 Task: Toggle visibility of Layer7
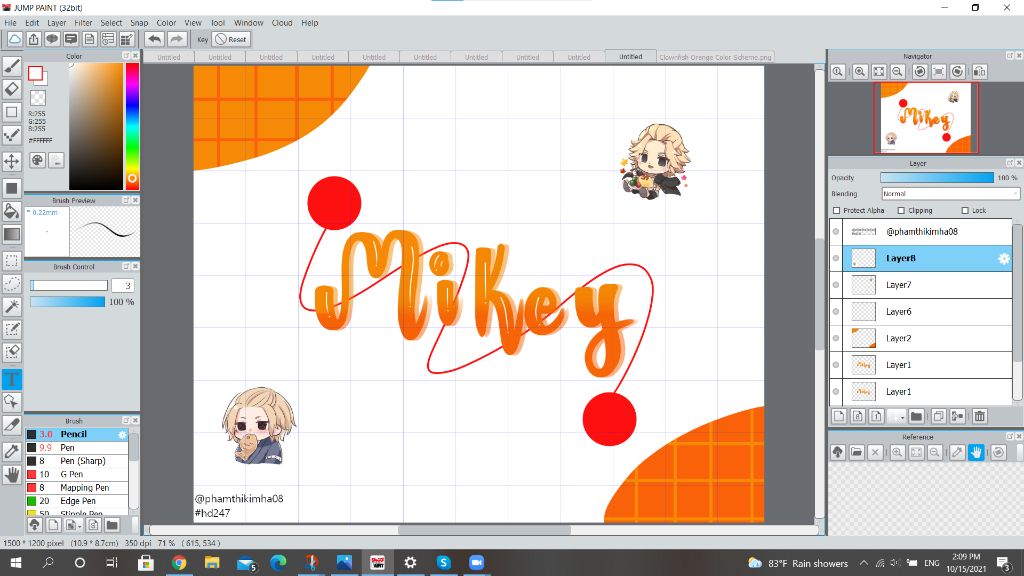[x=836, y=285]
